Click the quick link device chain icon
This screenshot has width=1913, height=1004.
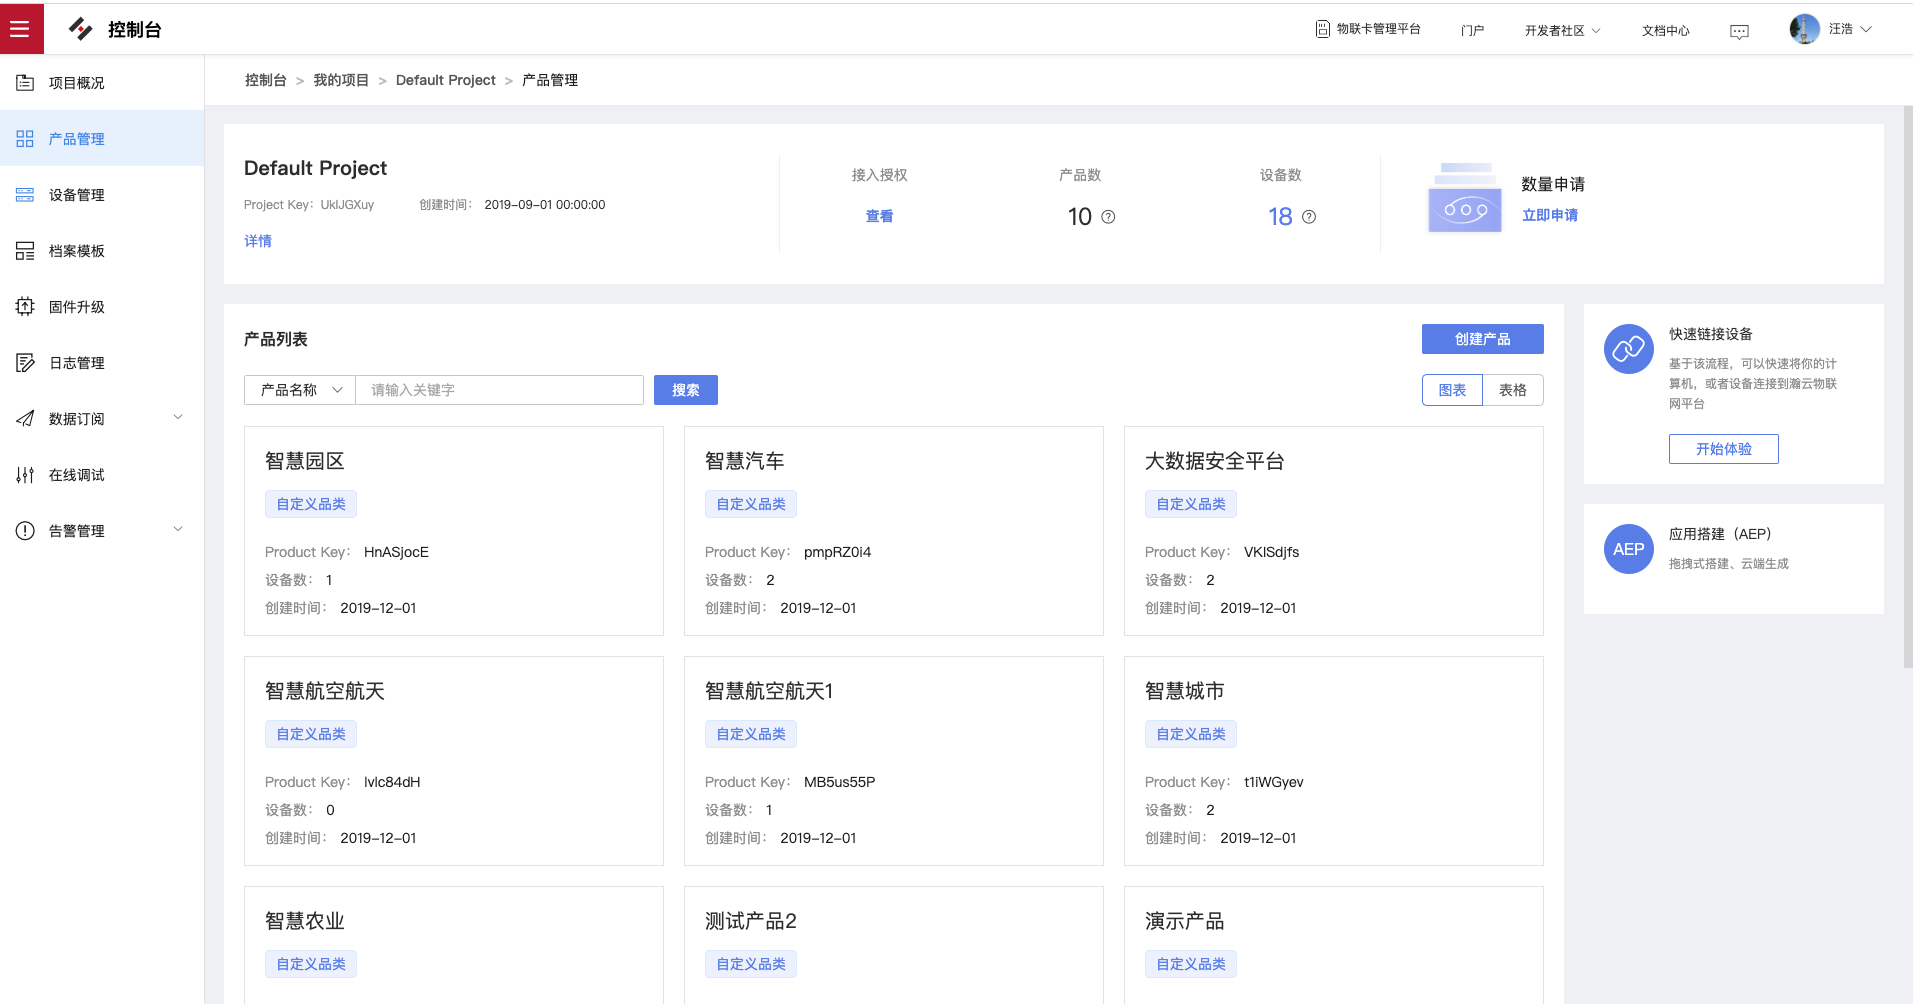1629,349
